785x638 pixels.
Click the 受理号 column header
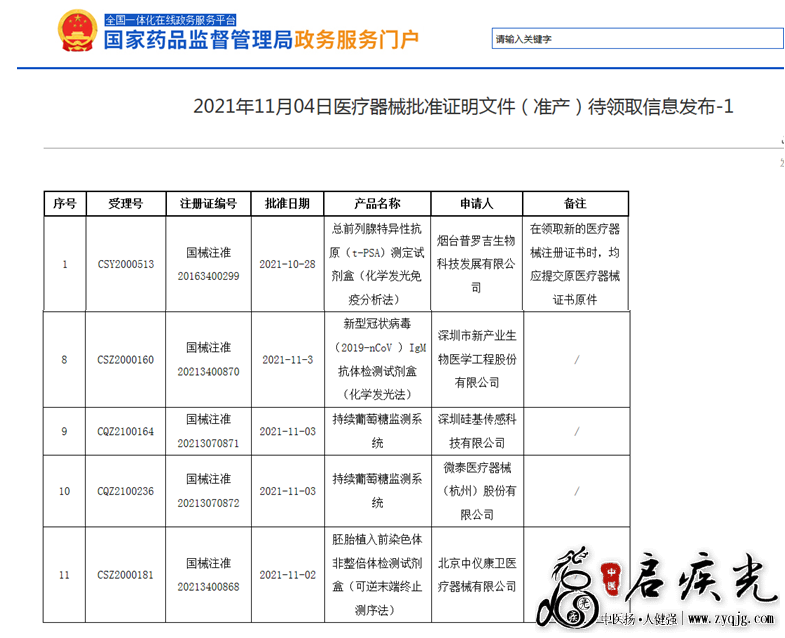[x=126, y=203]
